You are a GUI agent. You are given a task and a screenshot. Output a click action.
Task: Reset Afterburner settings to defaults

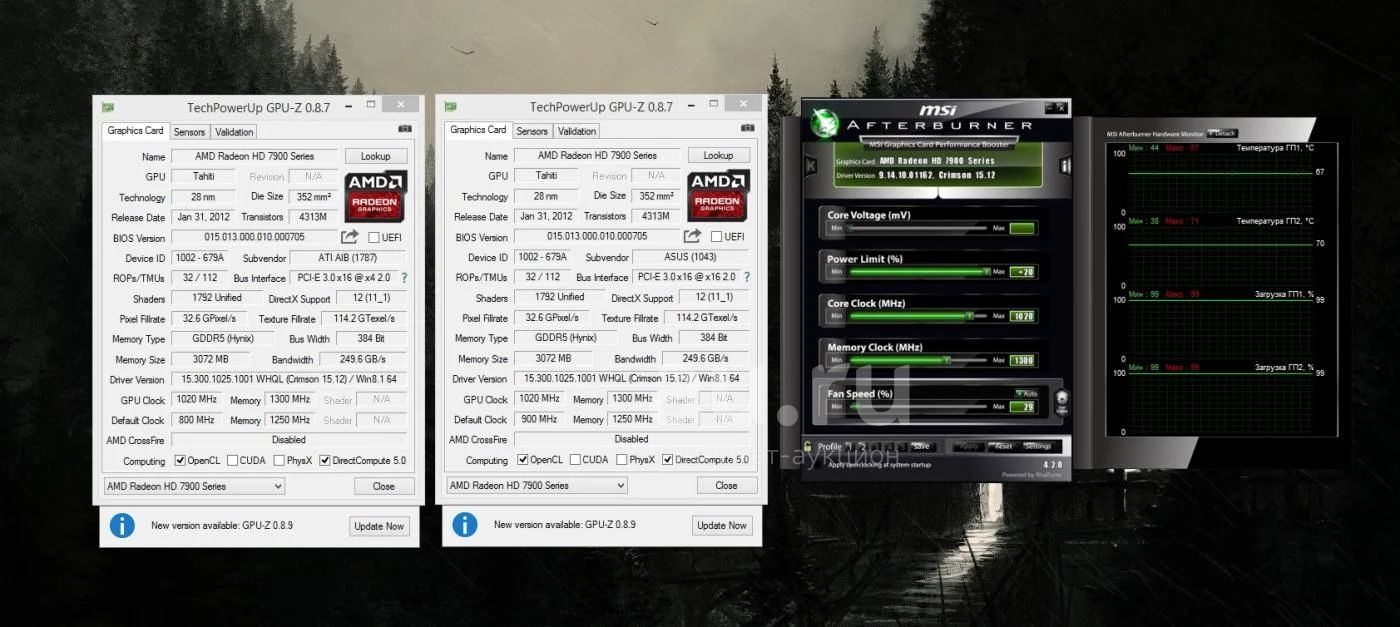coord(1003,446)
